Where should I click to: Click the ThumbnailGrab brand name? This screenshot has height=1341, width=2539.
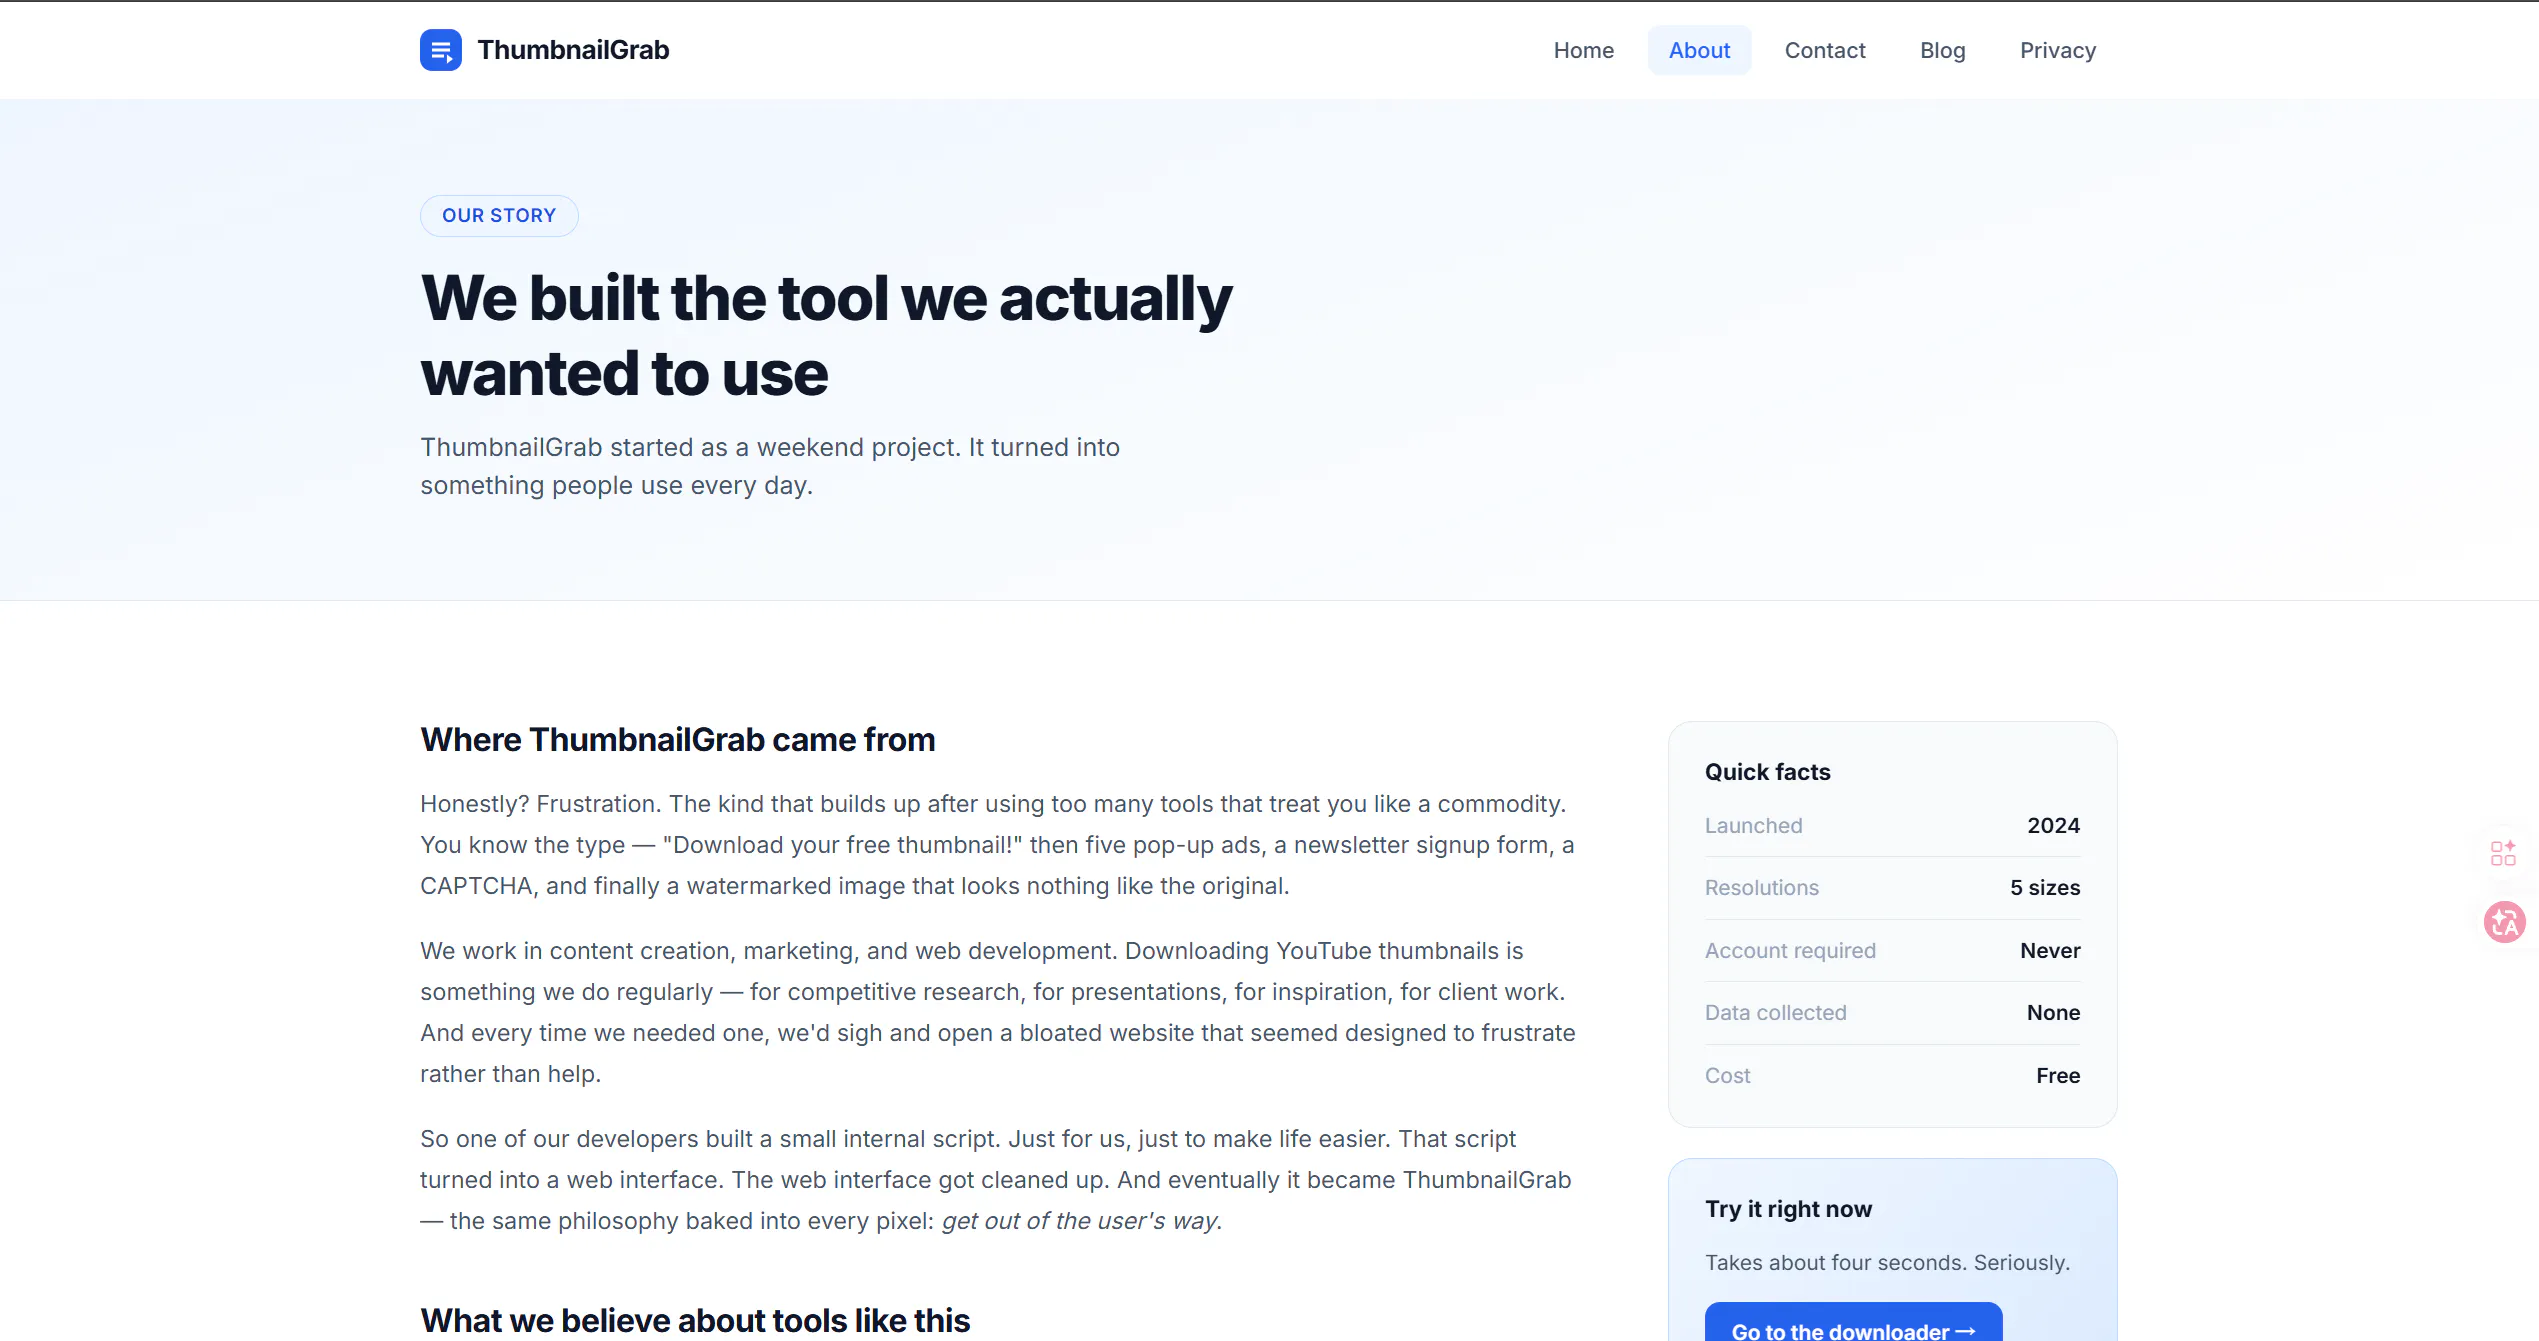pyautogui.click(x=573, y=50)
